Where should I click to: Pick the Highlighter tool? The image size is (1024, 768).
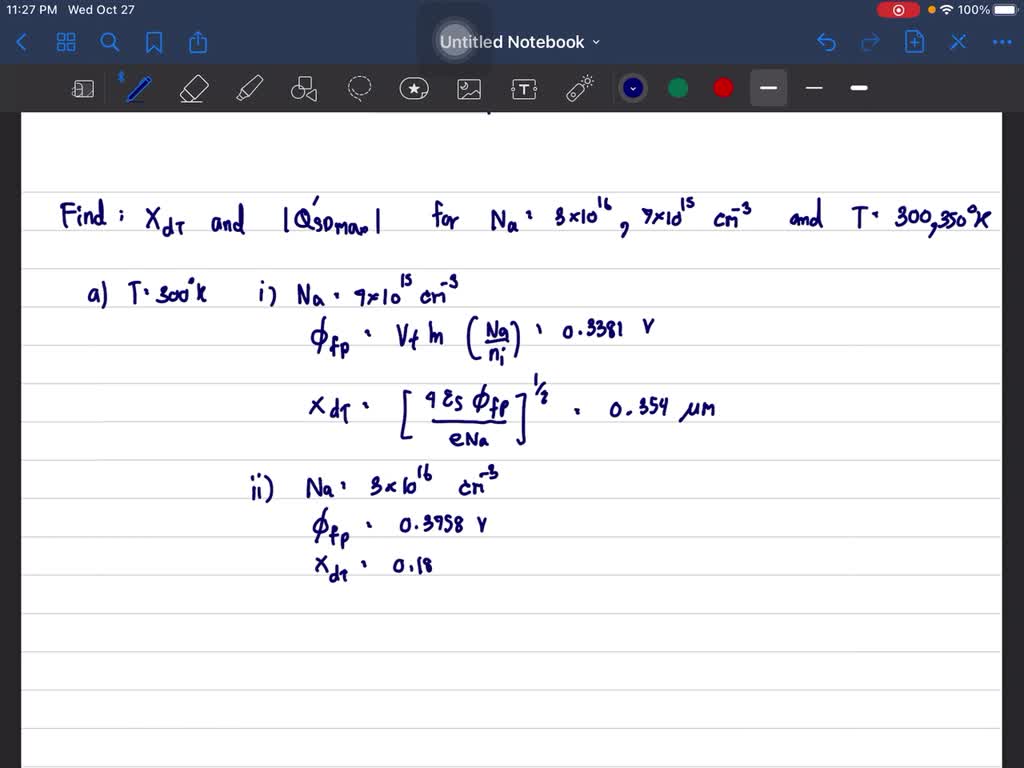249,88
